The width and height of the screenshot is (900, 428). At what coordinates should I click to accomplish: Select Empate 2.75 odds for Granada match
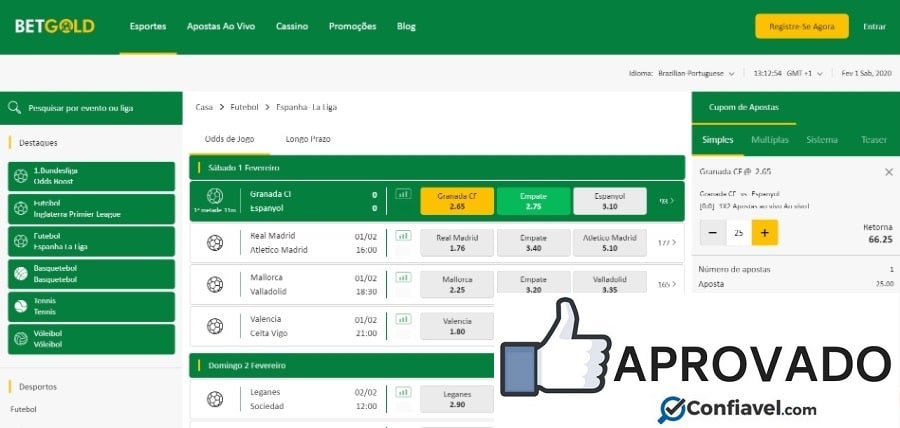click(533, 201)
